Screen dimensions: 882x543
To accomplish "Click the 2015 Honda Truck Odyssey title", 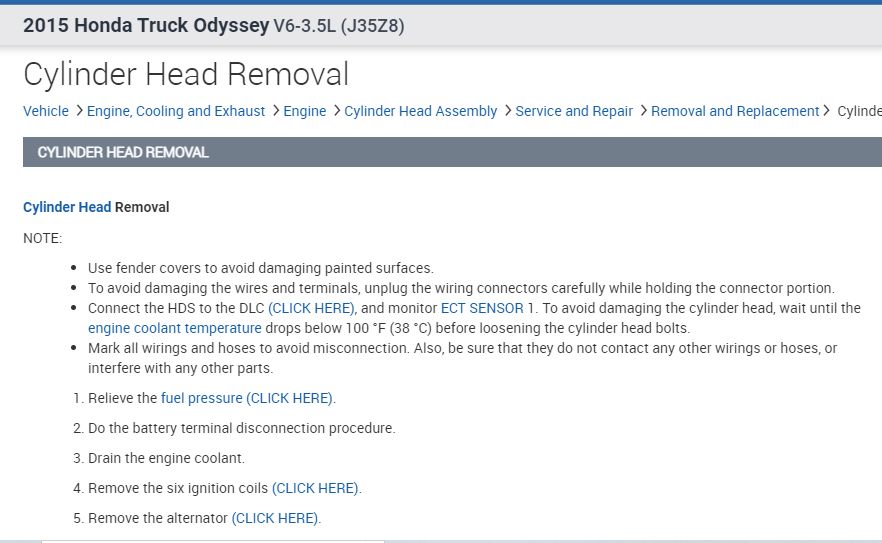I will point(147,25).
